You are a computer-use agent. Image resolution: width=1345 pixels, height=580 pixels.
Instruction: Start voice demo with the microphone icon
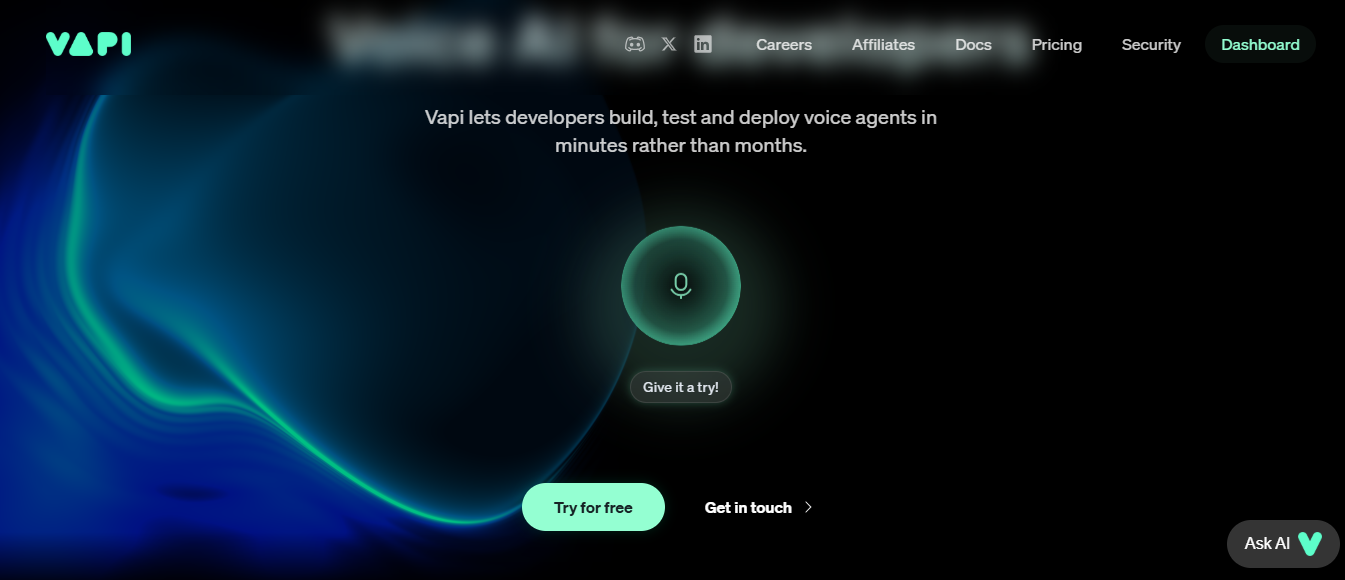click(x=681, y=286)
